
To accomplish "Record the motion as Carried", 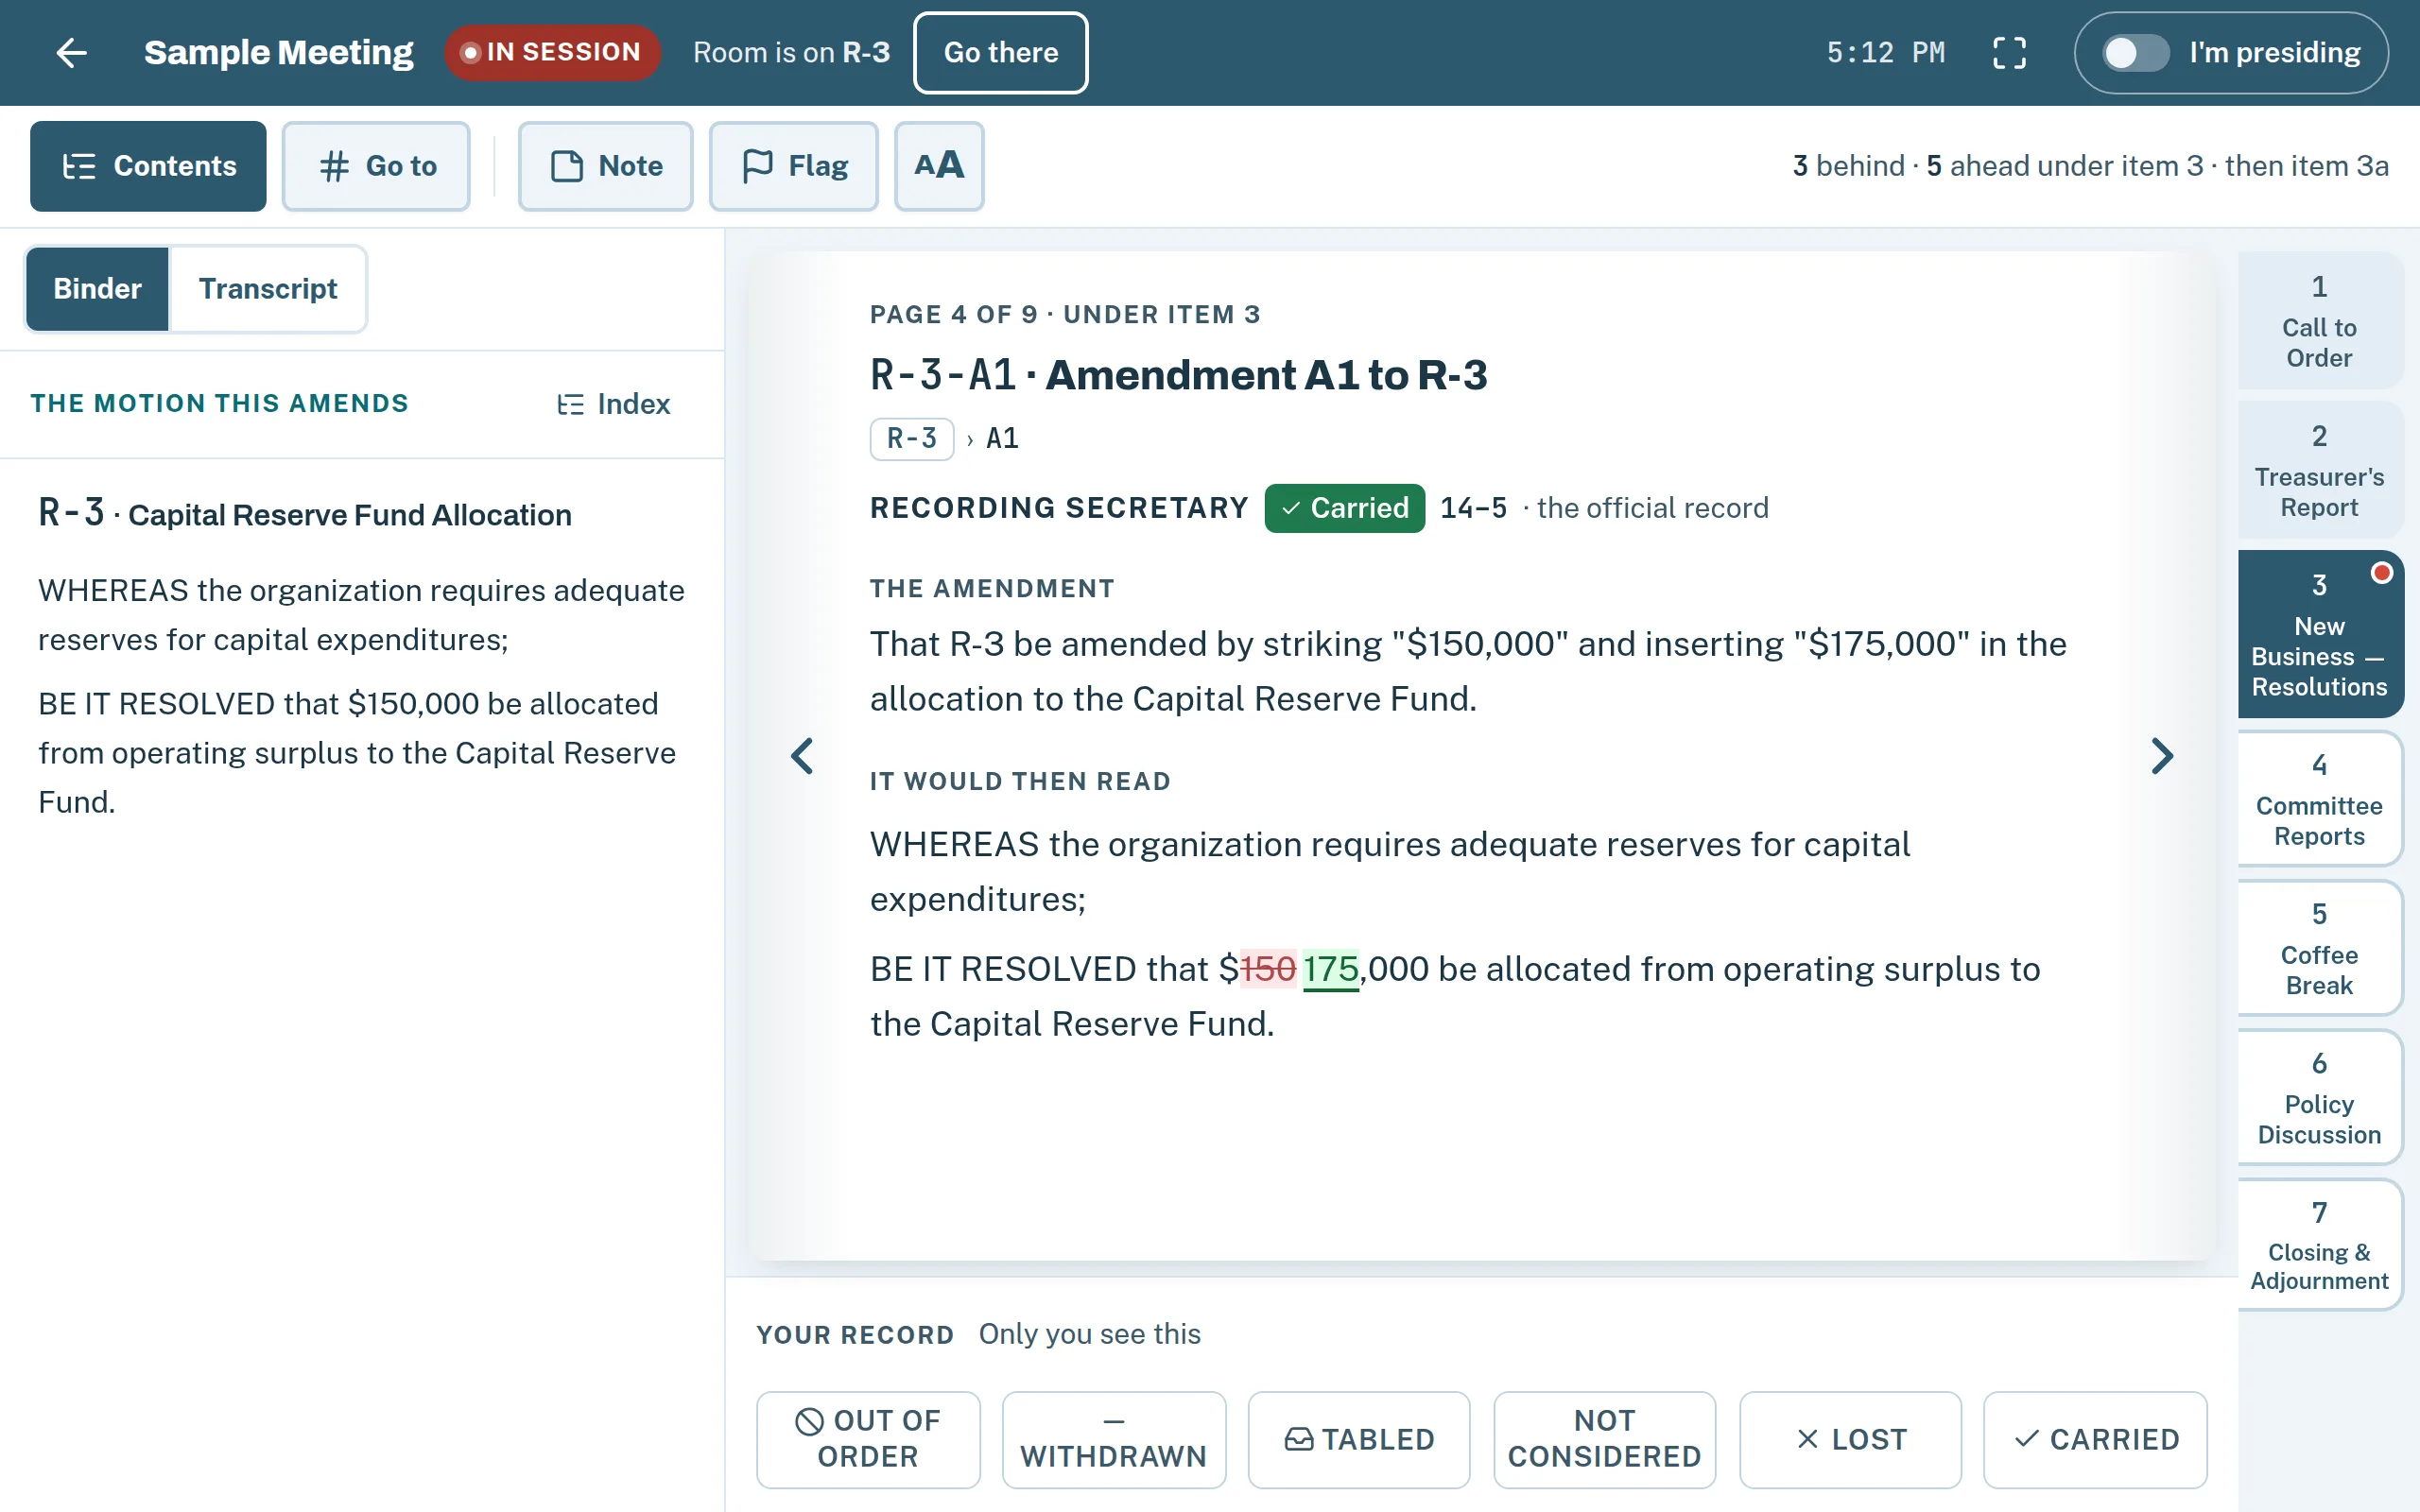I will [x=2095, y=1439].
